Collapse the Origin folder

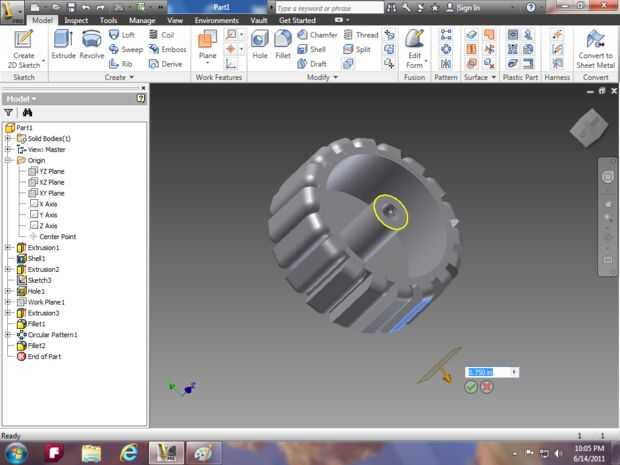tap(8, 160)
